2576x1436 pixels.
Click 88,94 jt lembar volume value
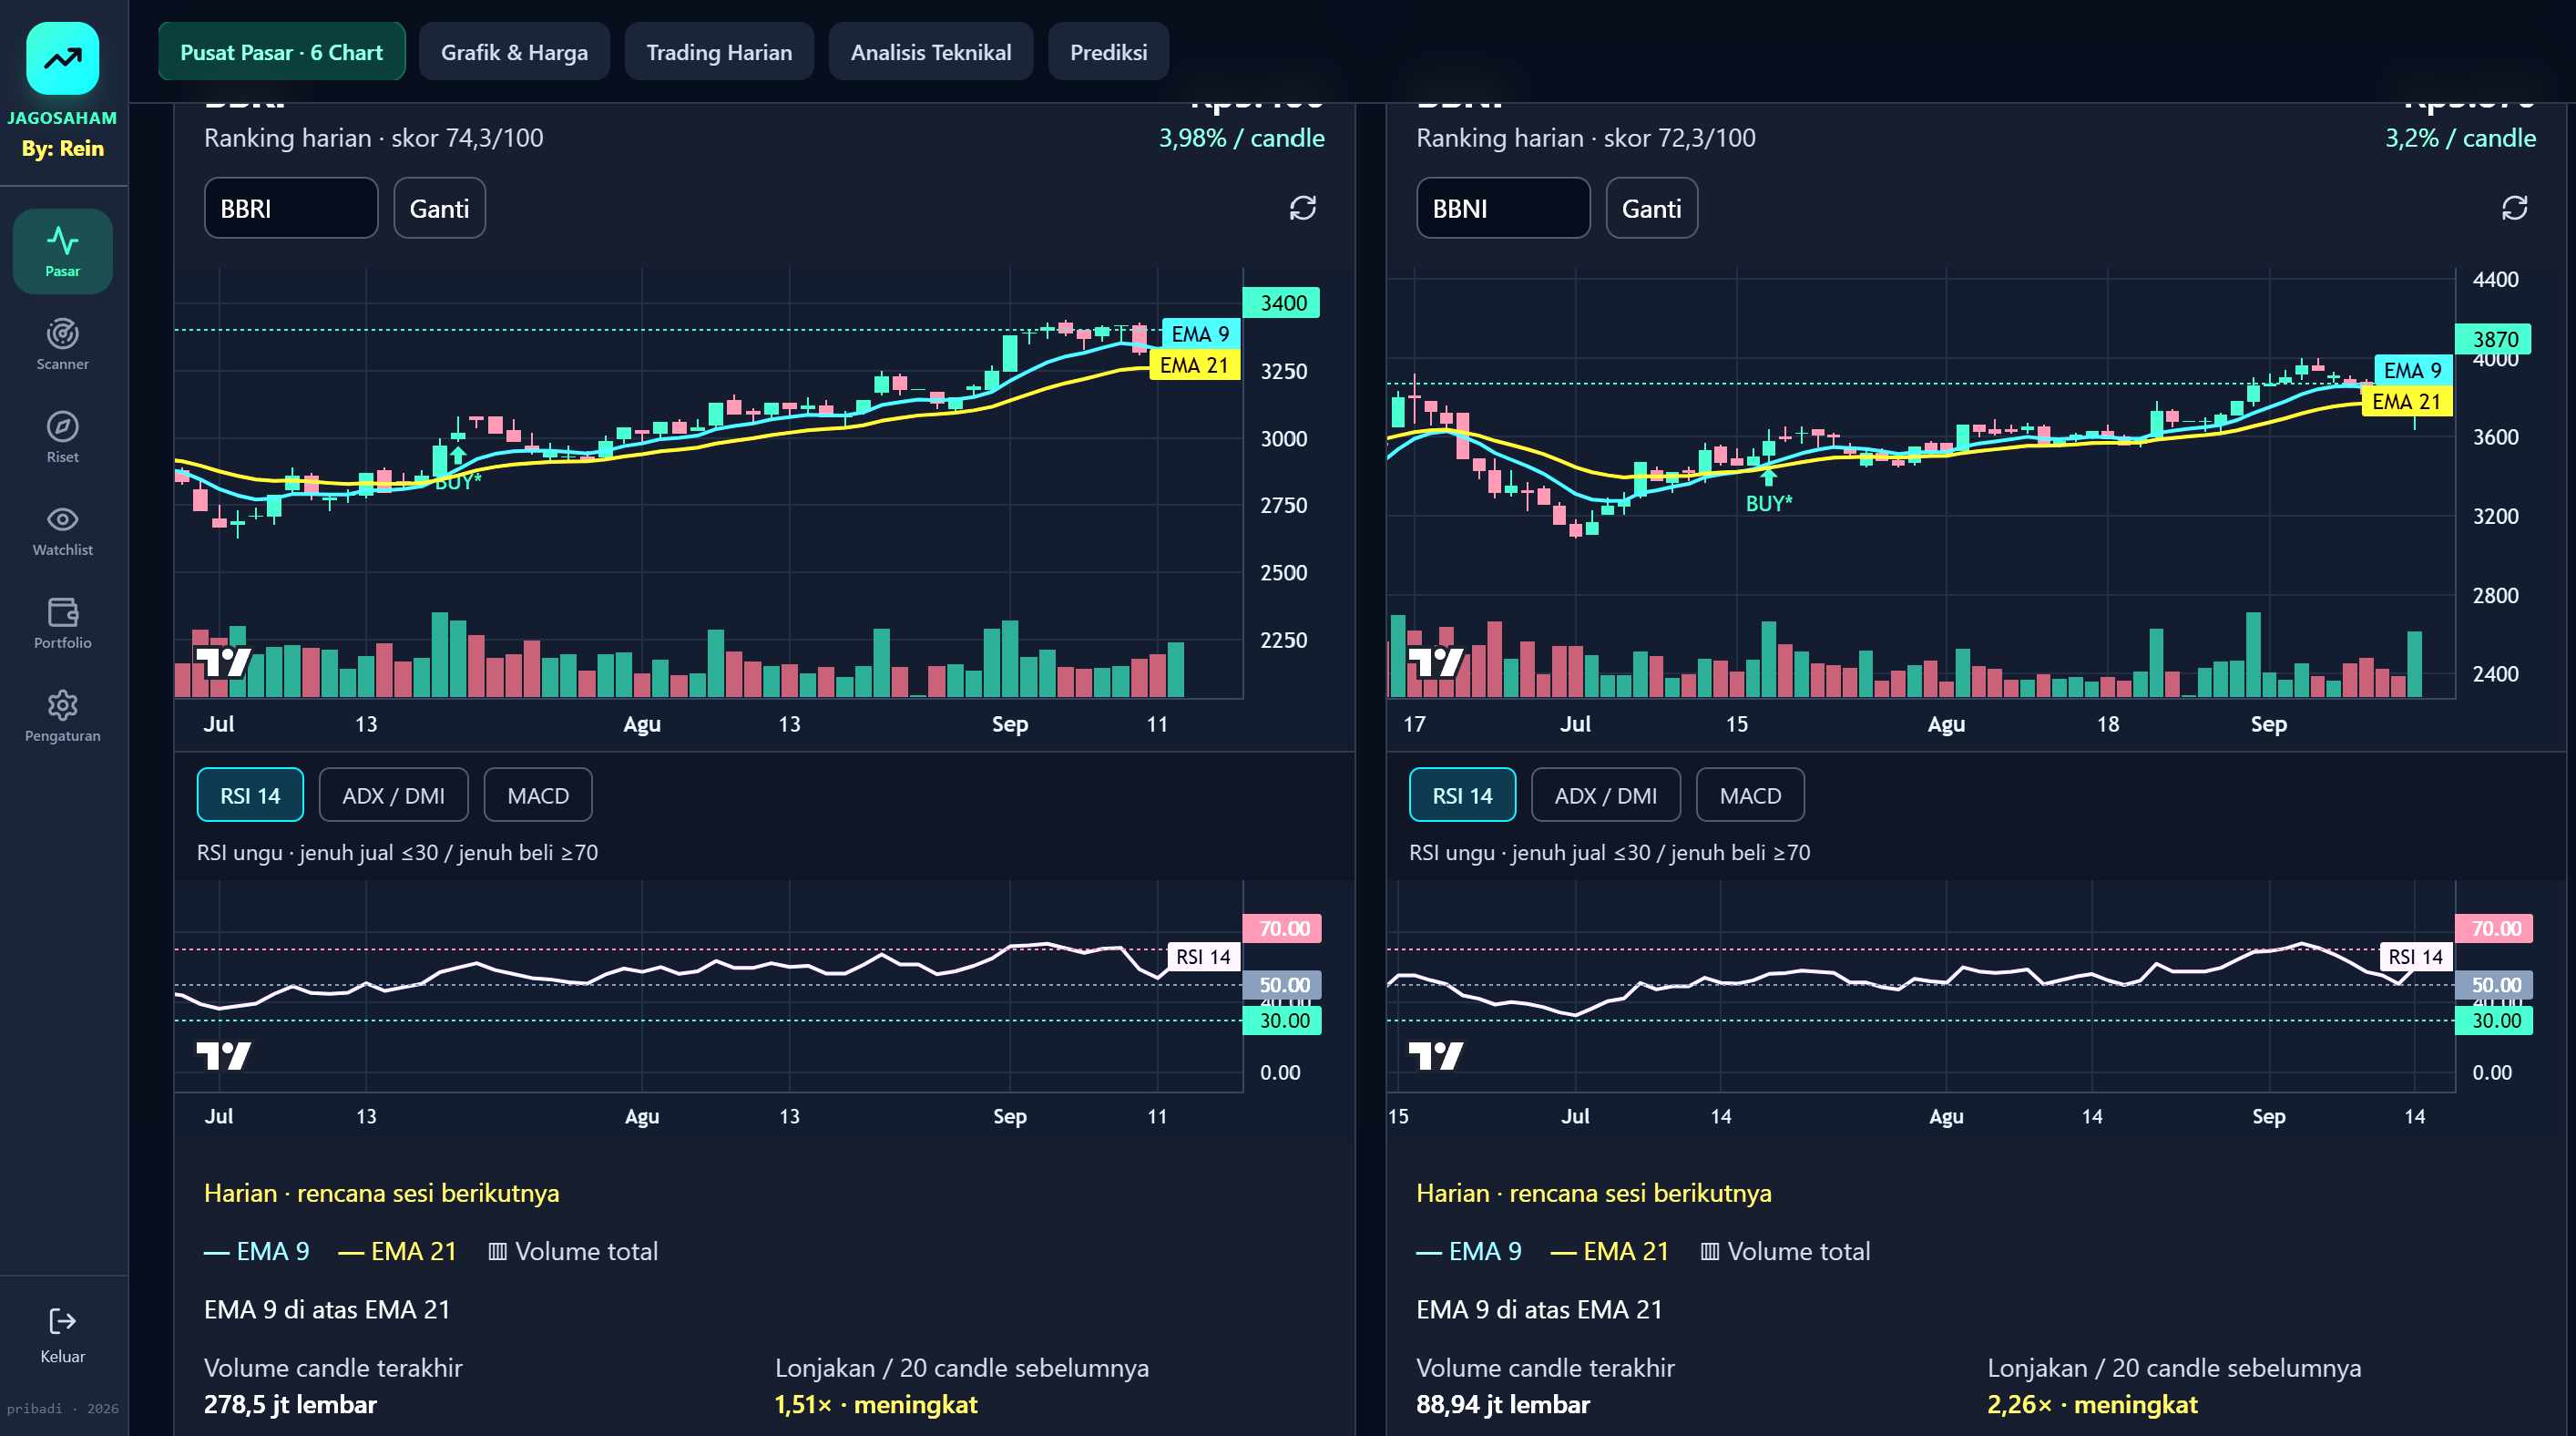pos(1503,1404)
